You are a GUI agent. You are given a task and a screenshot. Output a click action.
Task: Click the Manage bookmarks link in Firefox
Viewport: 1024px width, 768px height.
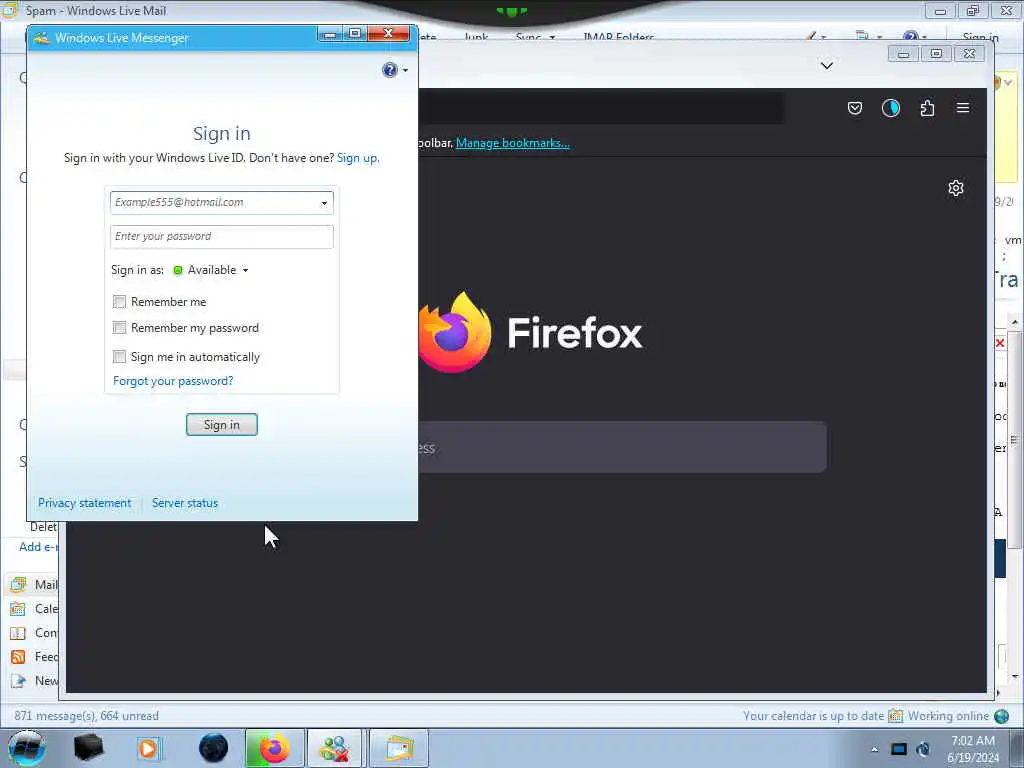coord(513,143)
